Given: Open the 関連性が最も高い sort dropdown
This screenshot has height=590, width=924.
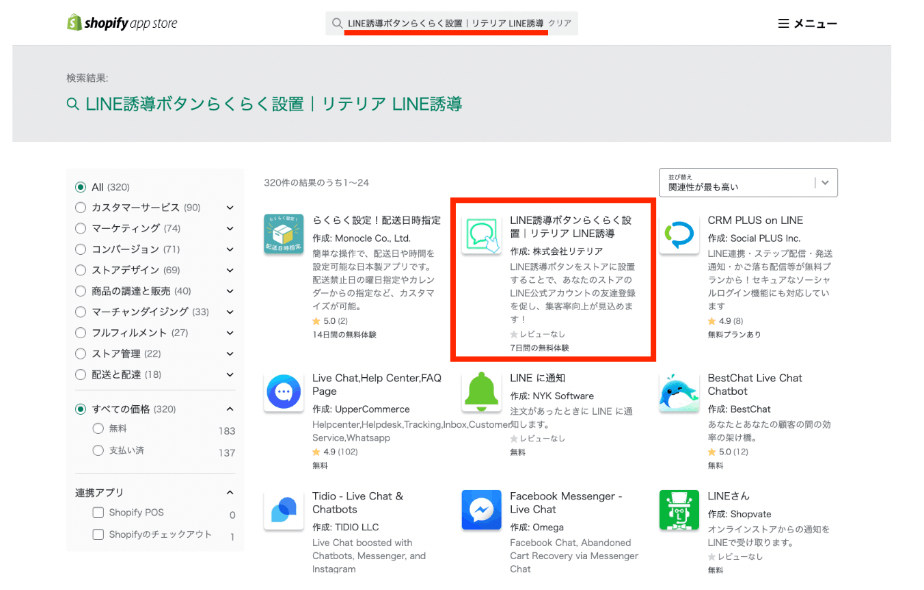Looking at the screenshot, I should pos(748,183).
